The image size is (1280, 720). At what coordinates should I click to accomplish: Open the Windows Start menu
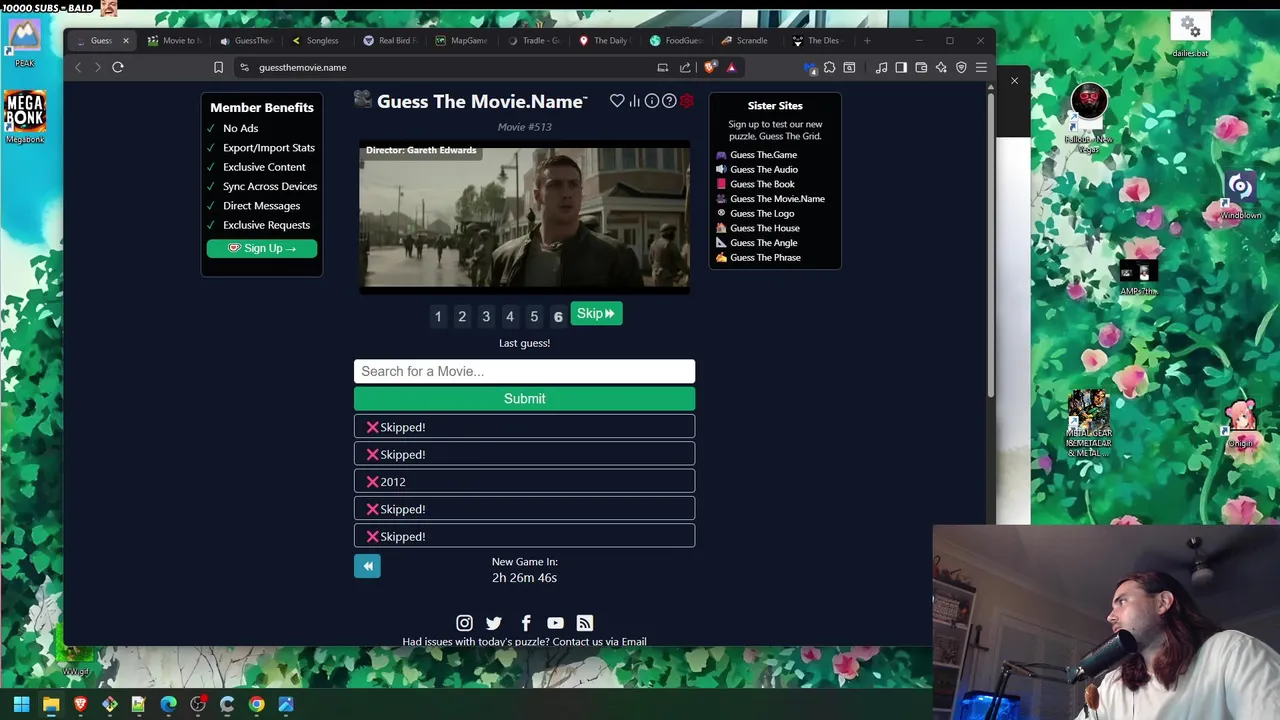[x=21, y=705]
